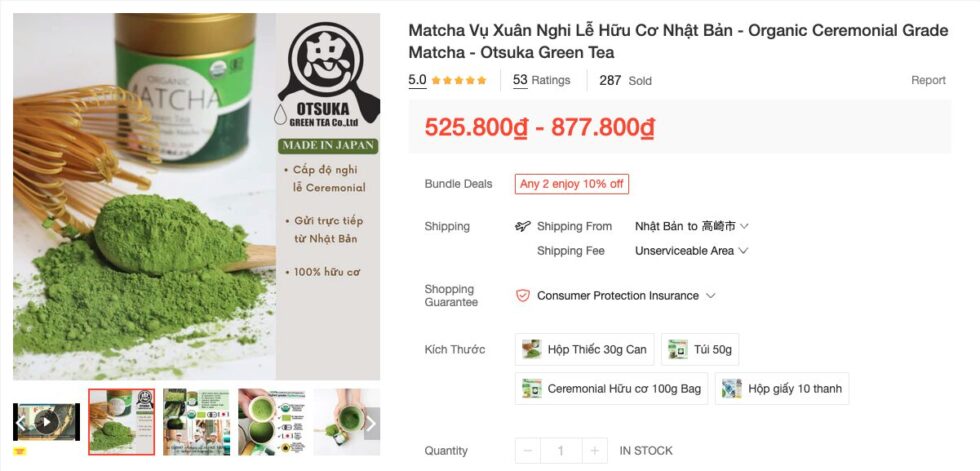The width and height of the screenshot is (980, 471).
Task: Select Hộp Thiếc 30g Can option
Action: pos(584,349)
